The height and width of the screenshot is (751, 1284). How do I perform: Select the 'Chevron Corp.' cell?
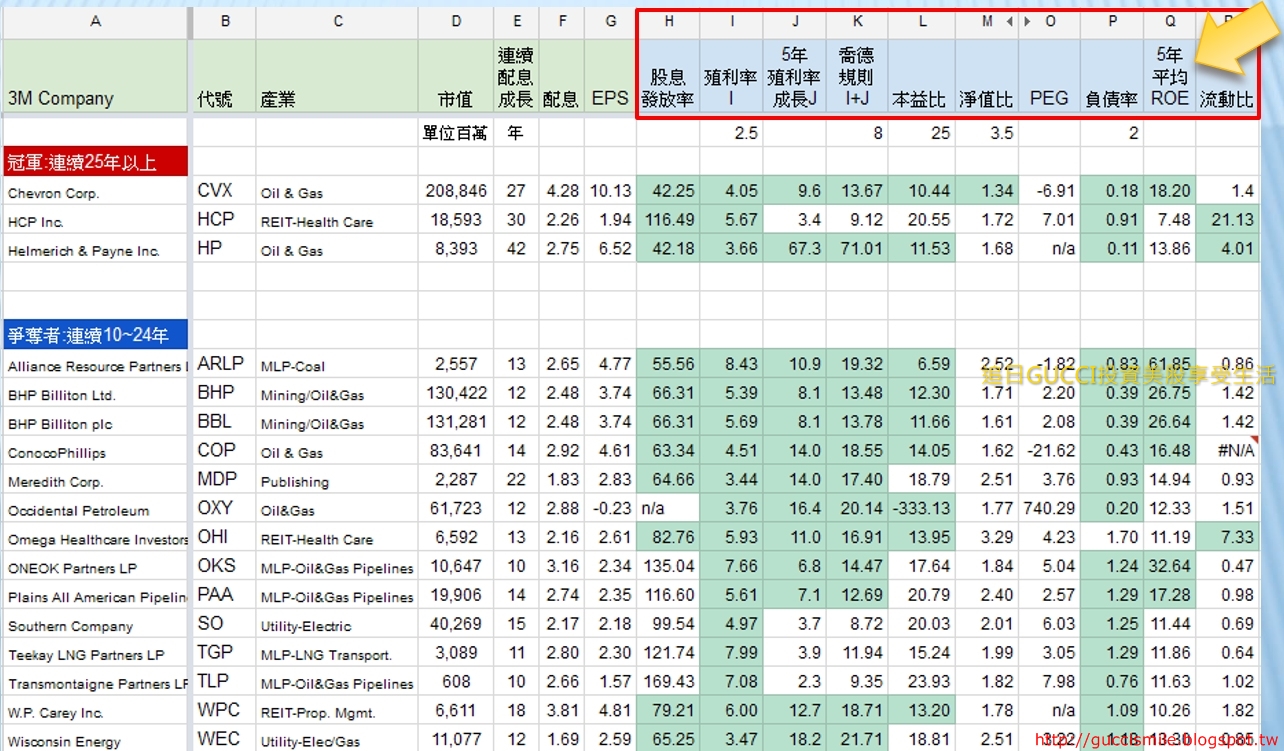pos(95,191)
